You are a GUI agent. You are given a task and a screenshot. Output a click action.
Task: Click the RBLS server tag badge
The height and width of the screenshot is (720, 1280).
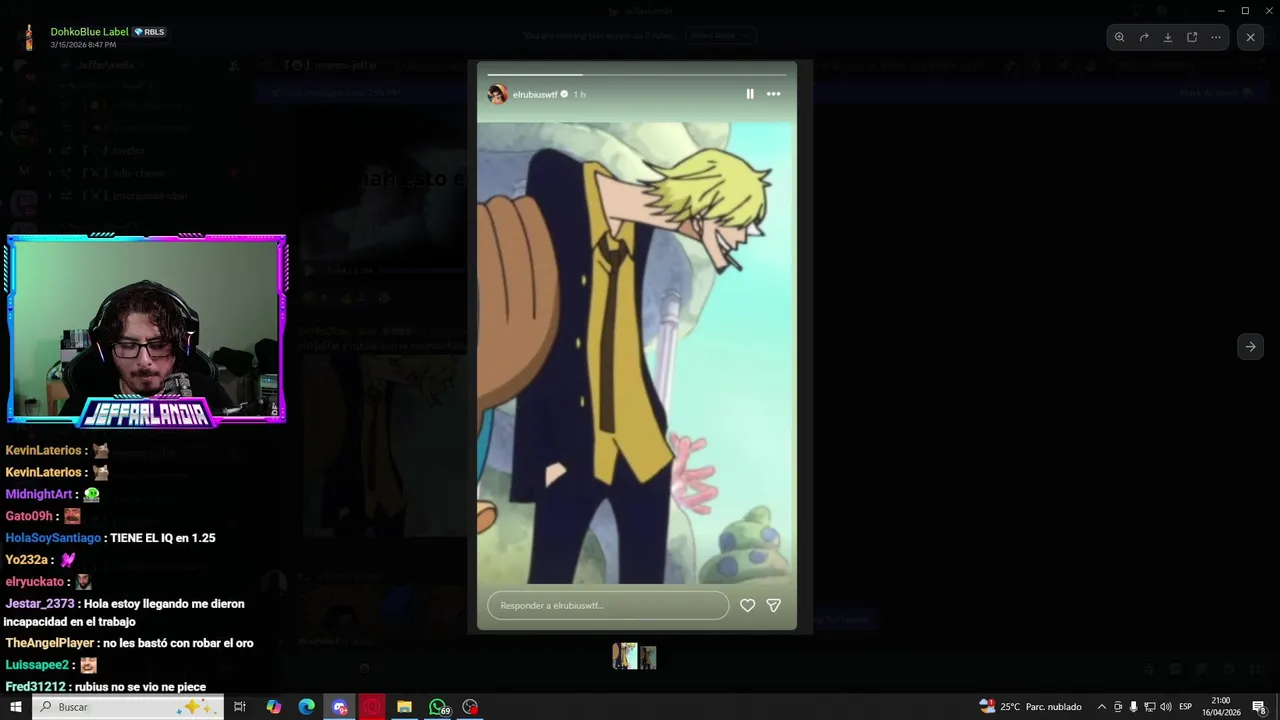point(149,32)
